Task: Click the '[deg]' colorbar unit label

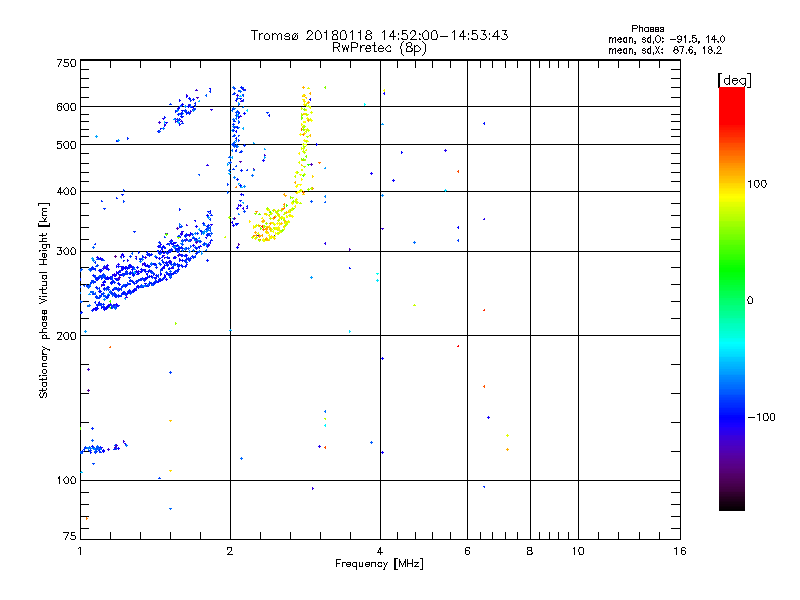Action: (734, 80)
